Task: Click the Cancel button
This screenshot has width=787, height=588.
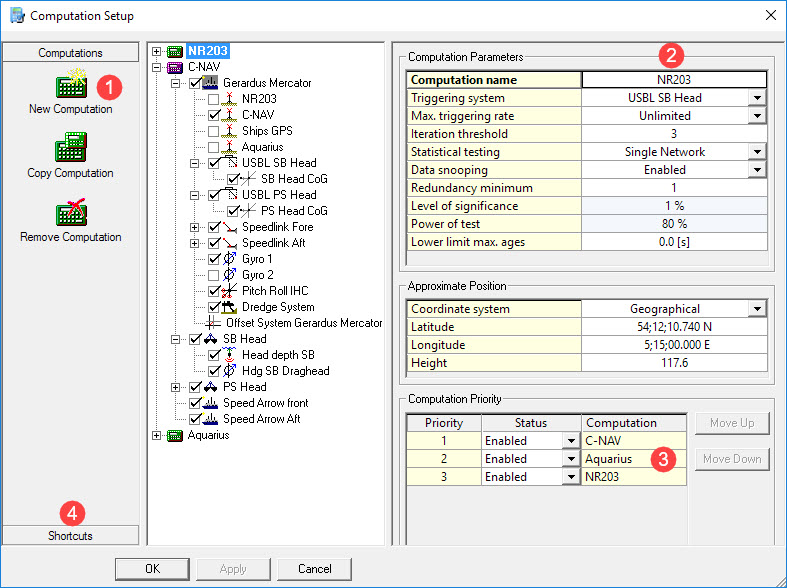Action: (x=314, y=569)
